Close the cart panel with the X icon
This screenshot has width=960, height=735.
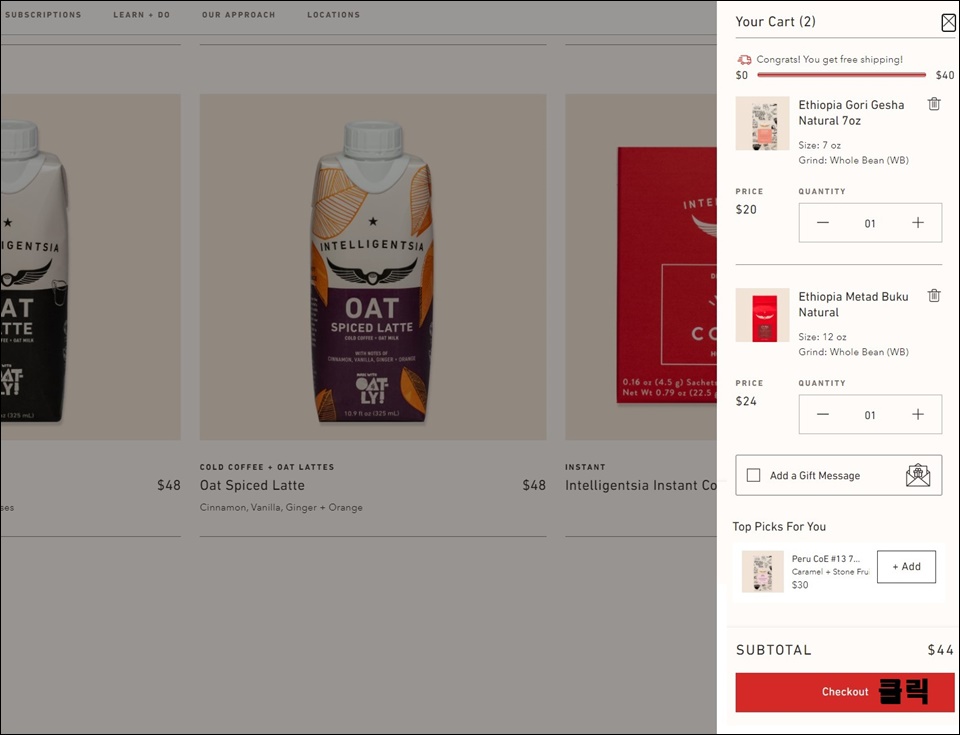click(948, 23)
